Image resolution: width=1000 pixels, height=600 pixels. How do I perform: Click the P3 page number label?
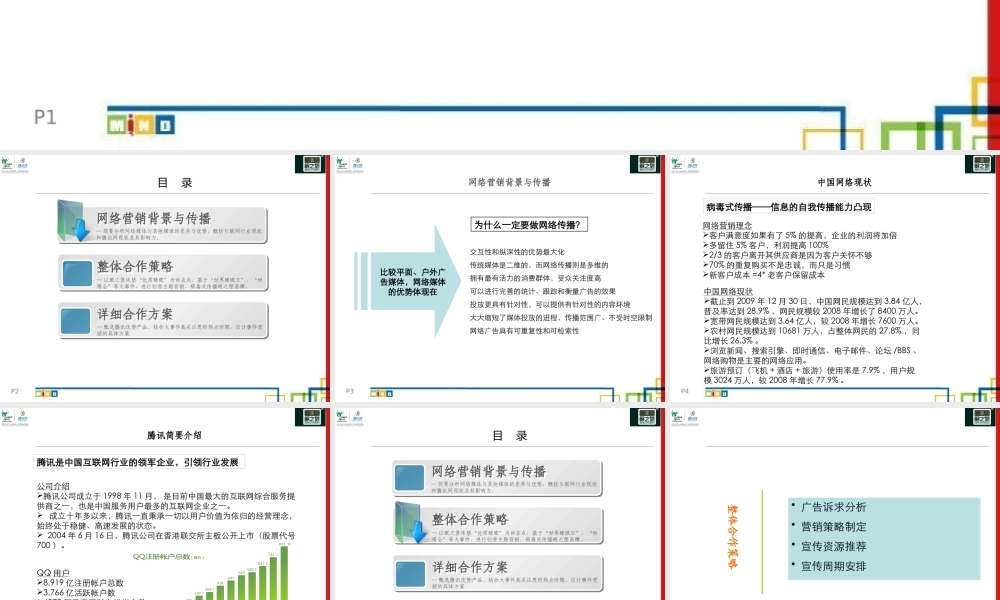(x=350, y=391)
